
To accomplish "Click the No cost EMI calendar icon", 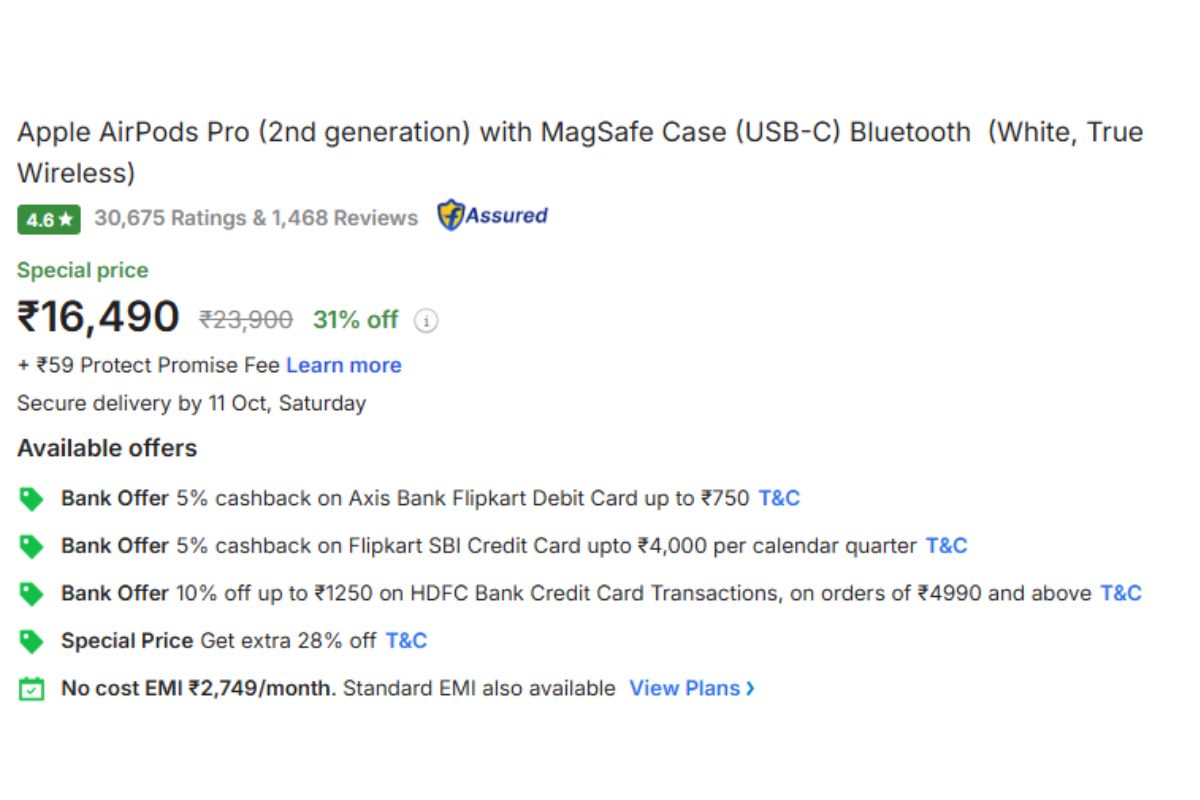I will [32, 689].
